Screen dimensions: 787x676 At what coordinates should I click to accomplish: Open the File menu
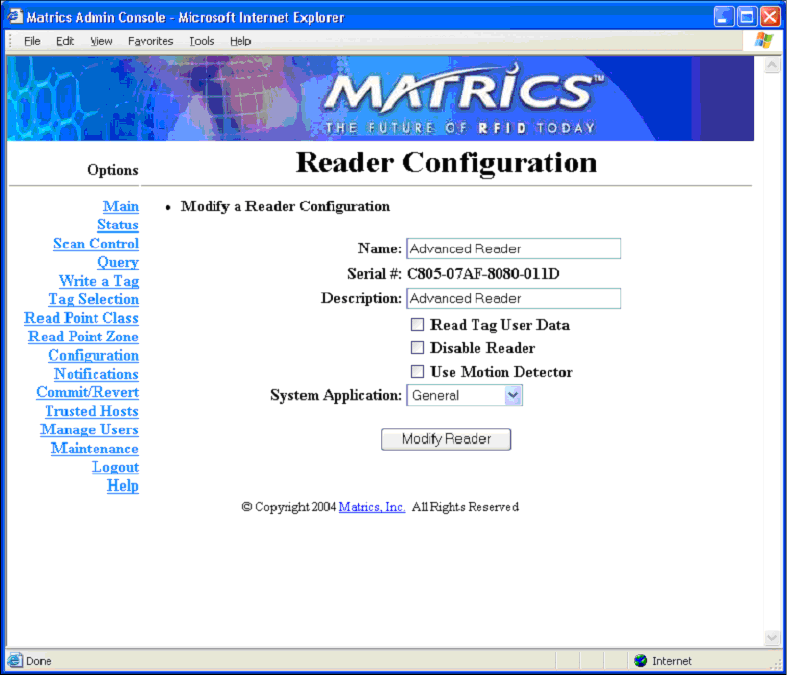coord(32,41)
